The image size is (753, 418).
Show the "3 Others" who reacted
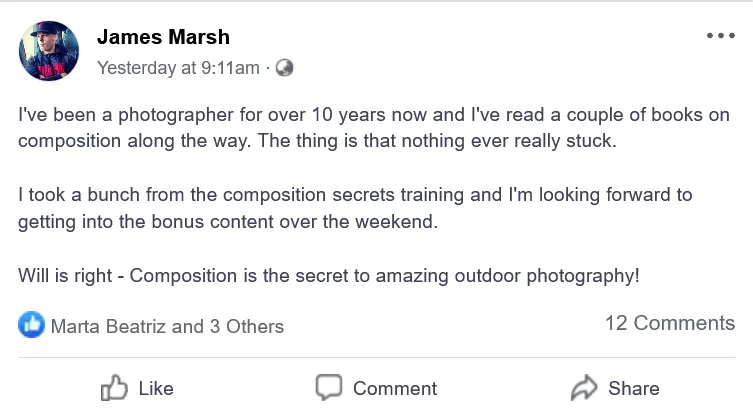[249, 326]
